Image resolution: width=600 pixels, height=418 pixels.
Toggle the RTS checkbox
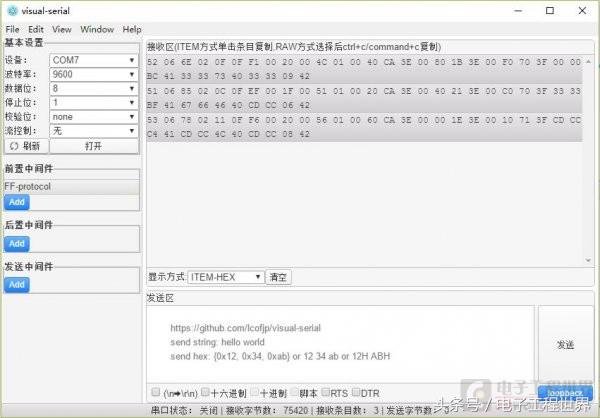click(x=326, y=392)
